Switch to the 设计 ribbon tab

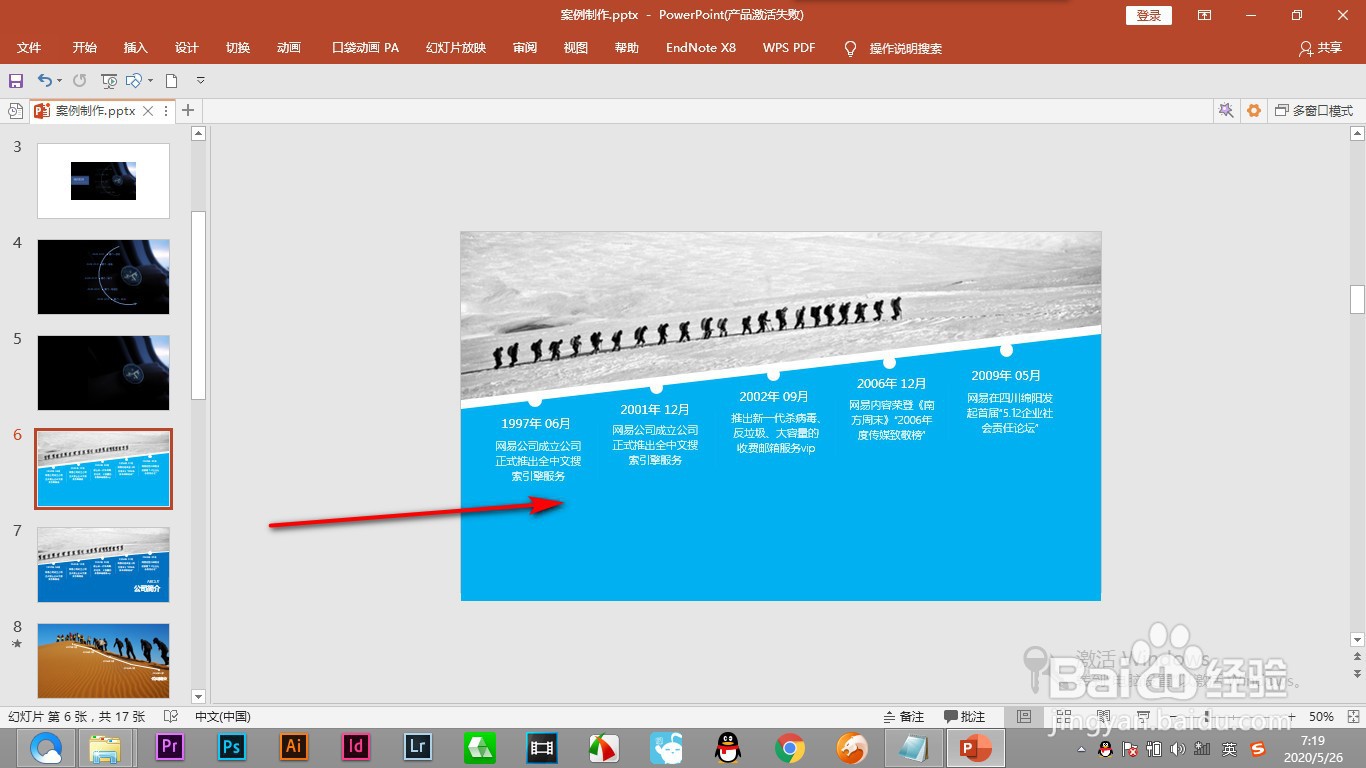(x=187, y=48)
